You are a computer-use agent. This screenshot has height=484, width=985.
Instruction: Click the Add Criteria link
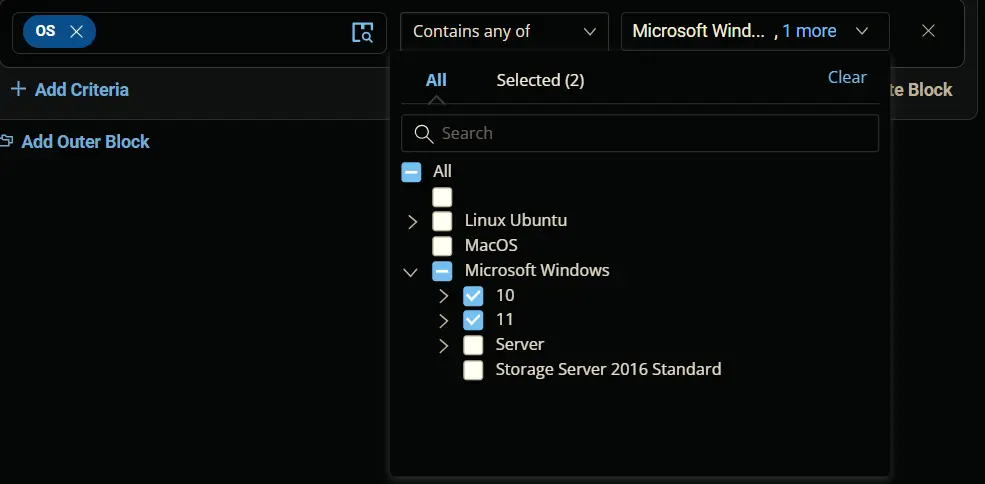point(82,90)
